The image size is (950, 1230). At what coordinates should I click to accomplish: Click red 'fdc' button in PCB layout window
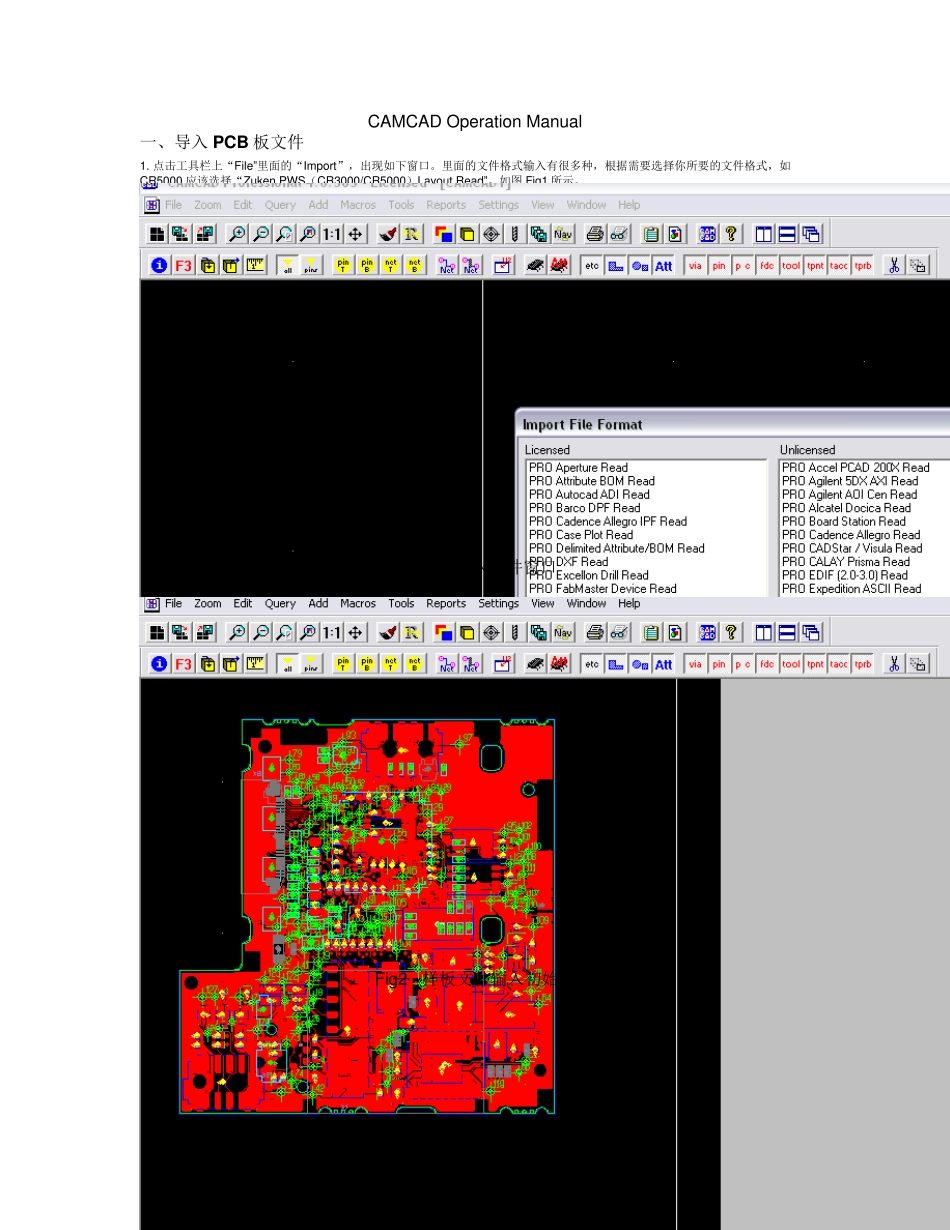pos(767,664)
